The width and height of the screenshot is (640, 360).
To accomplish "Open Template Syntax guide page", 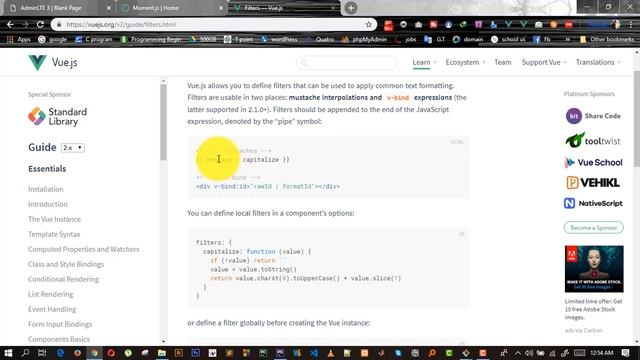I will point(54,234).
